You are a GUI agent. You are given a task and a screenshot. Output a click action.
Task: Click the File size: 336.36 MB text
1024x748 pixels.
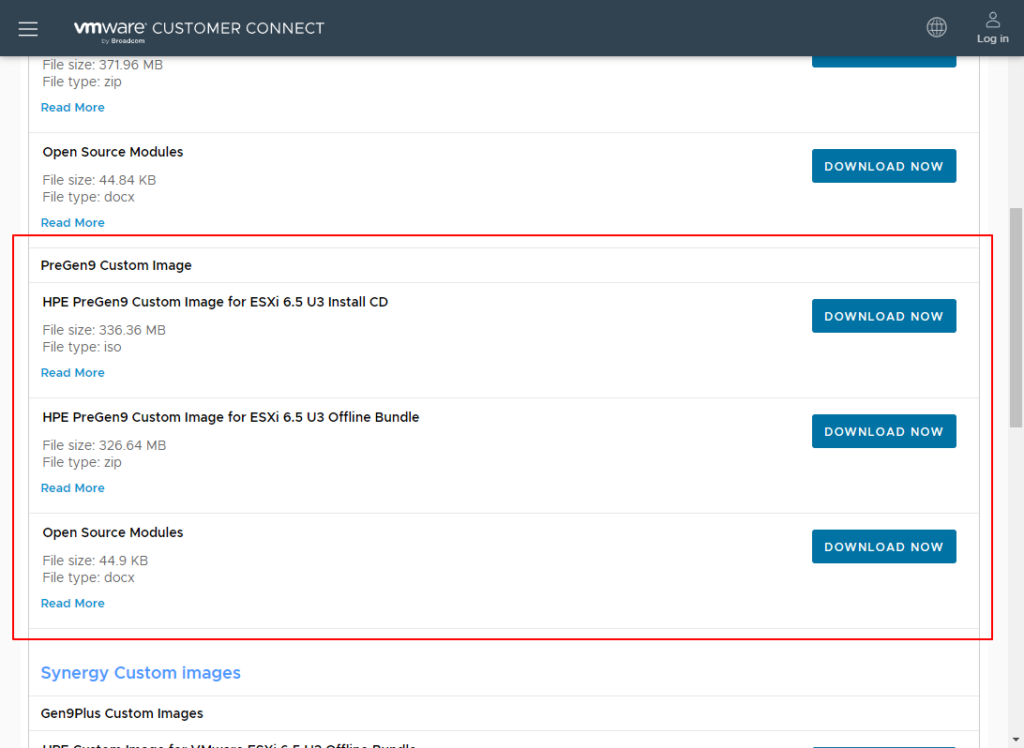pos(104,330)
